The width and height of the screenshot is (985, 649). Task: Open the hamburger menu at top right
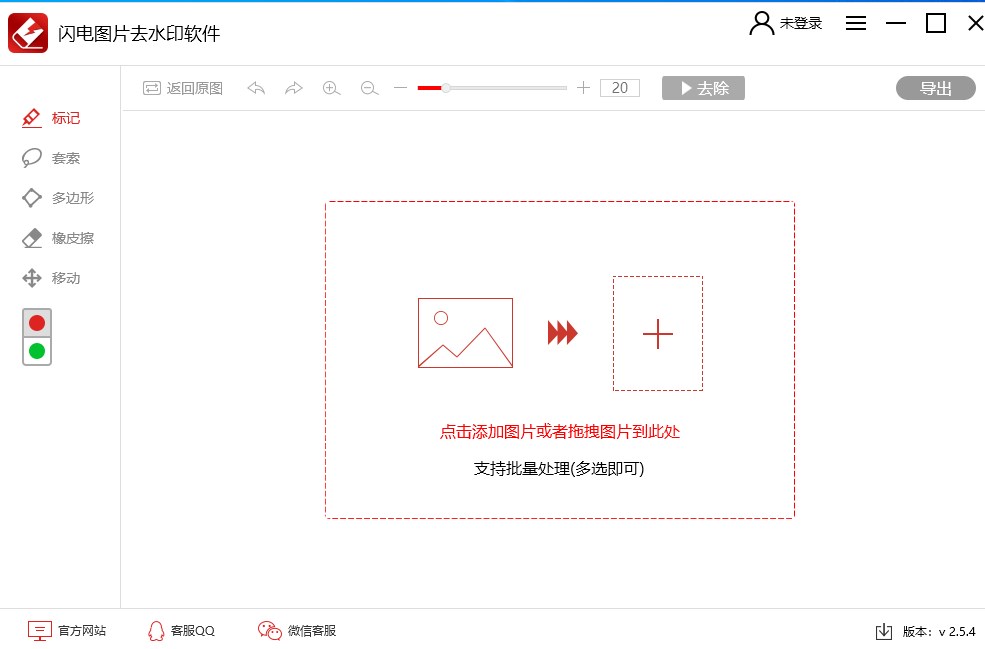click(856, 23)
